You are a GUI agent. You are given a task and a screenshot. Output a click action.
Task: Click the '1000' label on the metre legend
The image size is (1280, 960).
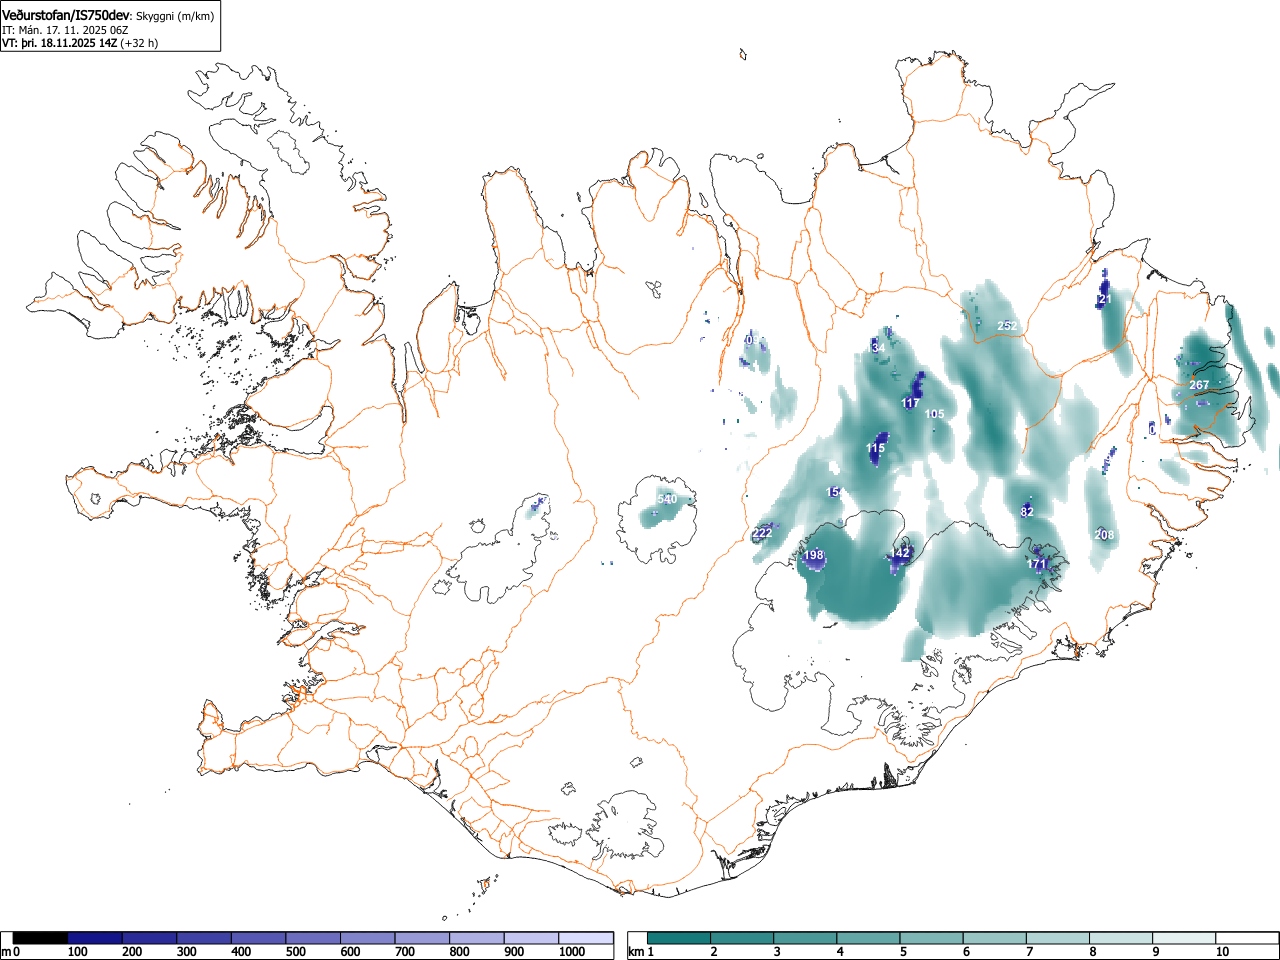[x=571, y=952]
